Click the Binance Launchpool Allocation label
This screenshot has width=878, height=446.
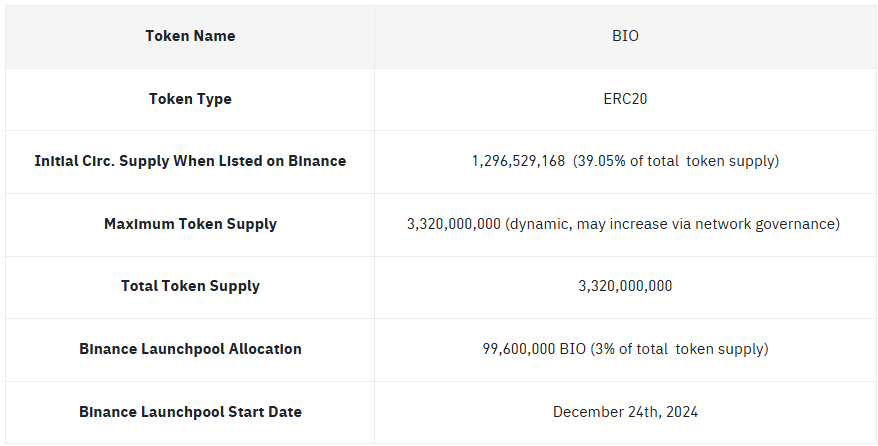[x=190, y=349]
